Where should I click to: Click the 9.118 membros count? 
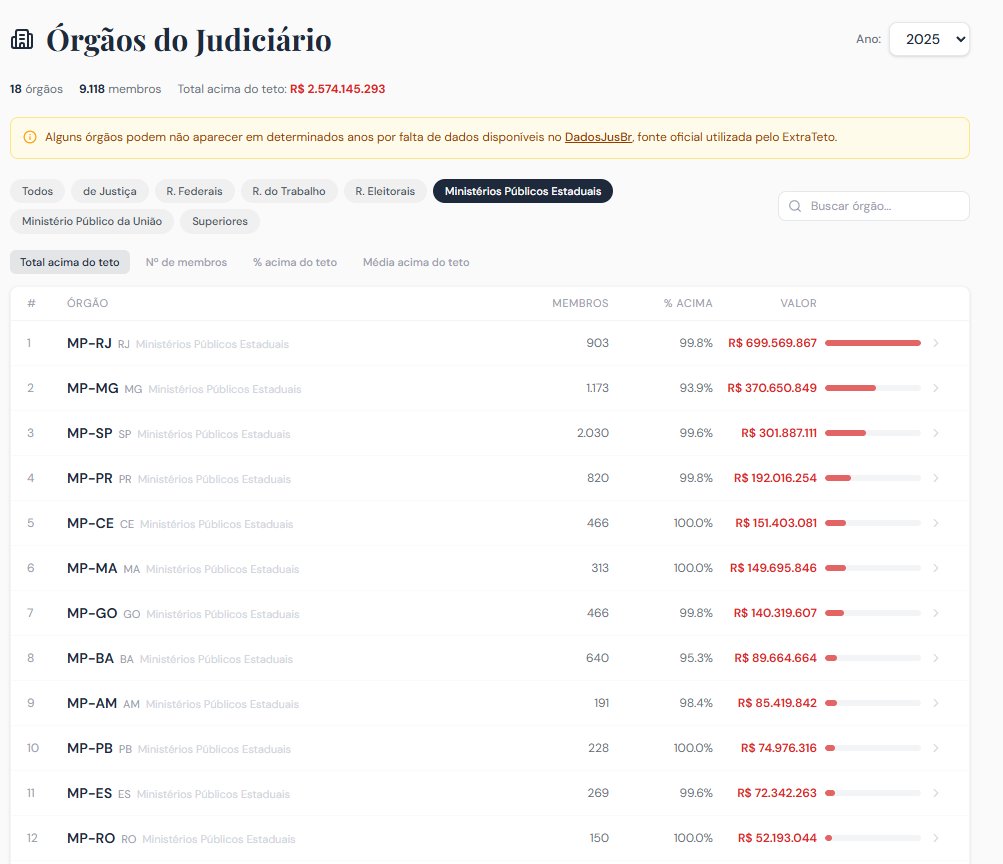coord(120,89)
